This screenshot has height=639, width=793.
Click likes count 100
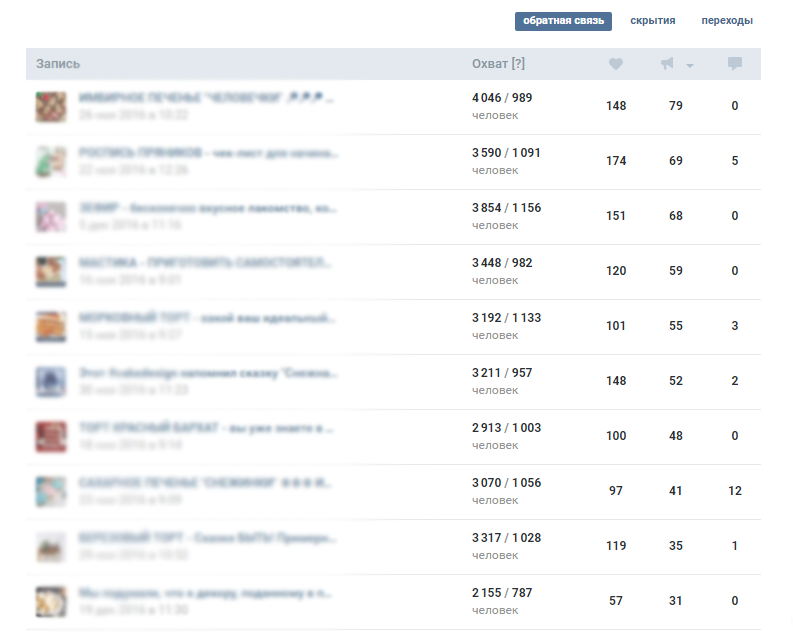[x=616, y=436]
